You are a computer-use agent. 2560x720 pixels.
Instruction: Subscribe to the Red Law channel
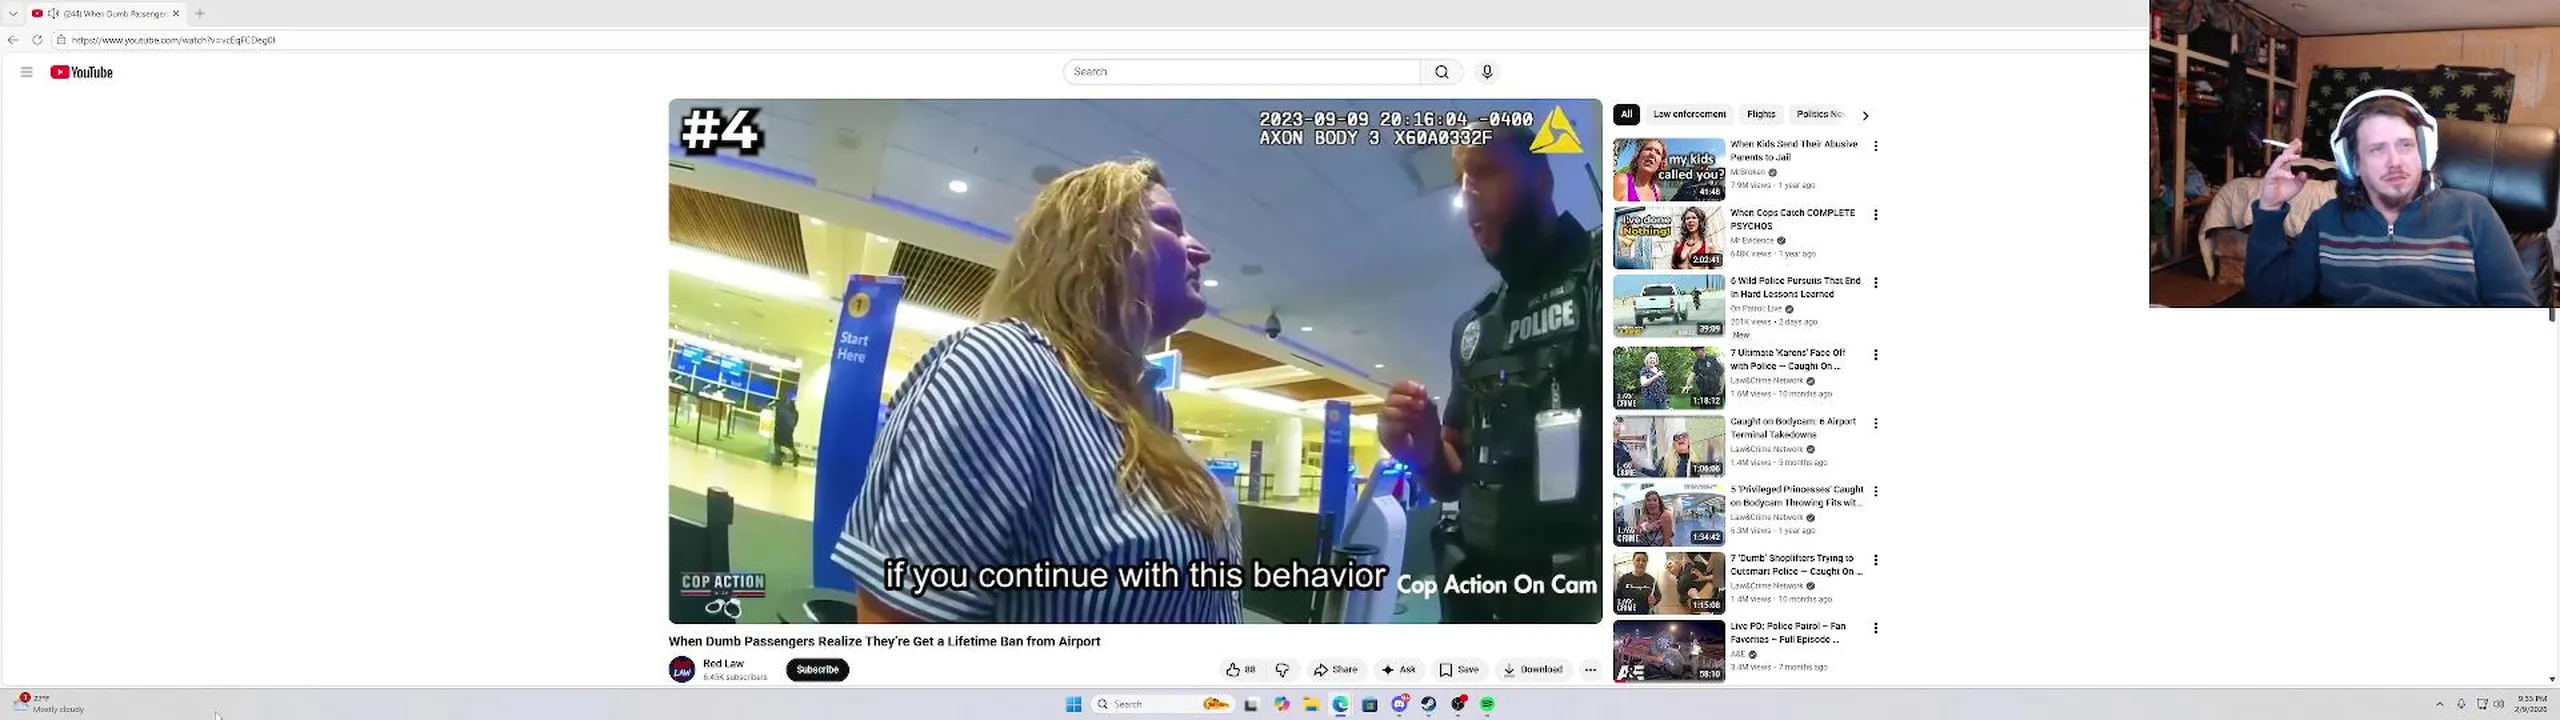pyautogui.click(x=817, y=670)
